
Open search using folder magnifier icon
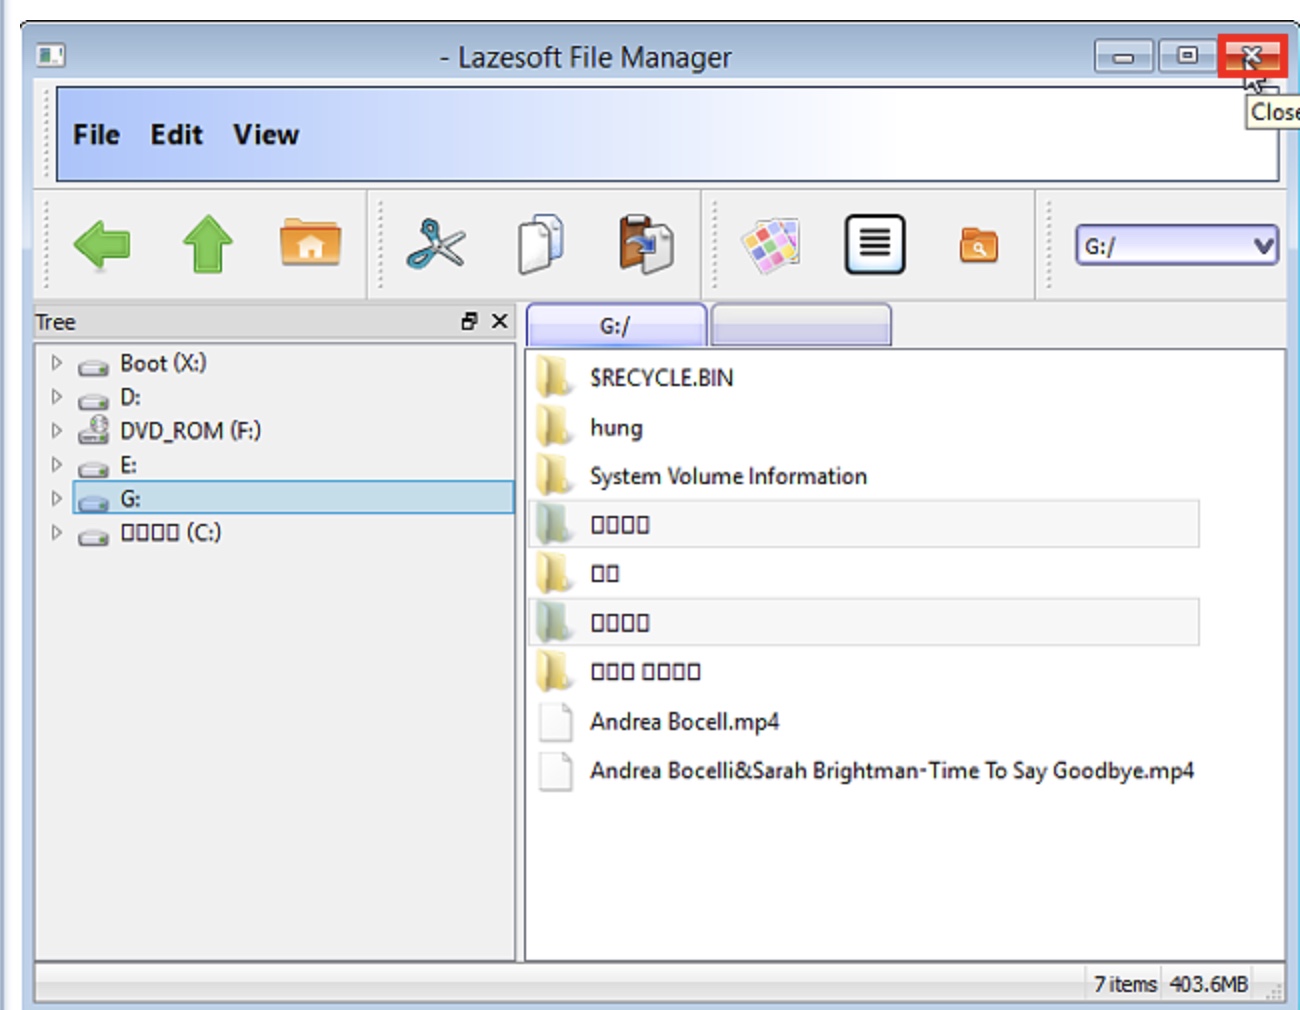tap(979, 245)
